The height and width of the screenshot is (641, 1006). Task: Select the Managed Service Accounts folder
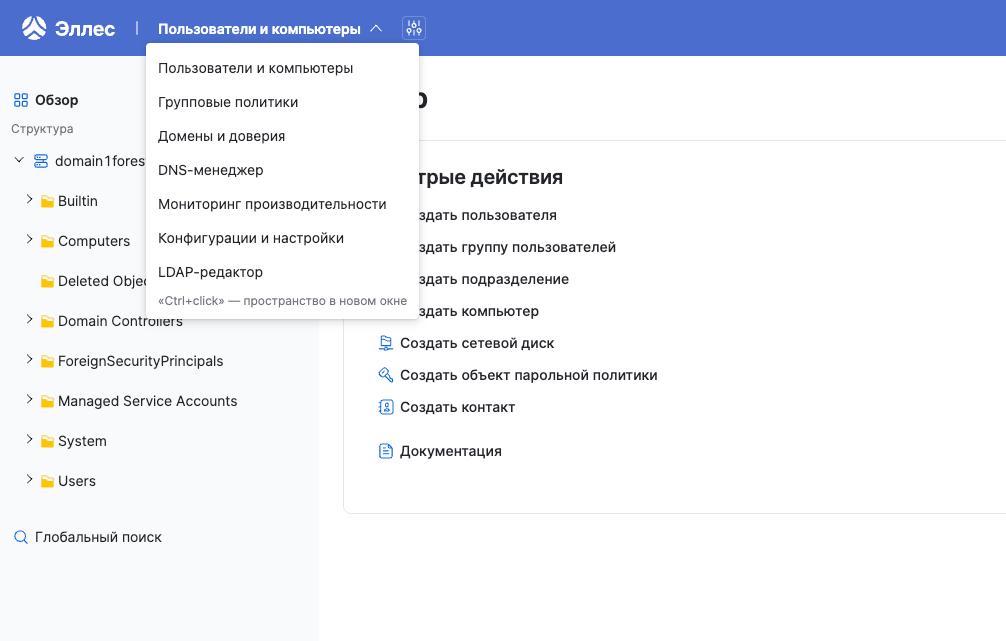coord(147,401)
